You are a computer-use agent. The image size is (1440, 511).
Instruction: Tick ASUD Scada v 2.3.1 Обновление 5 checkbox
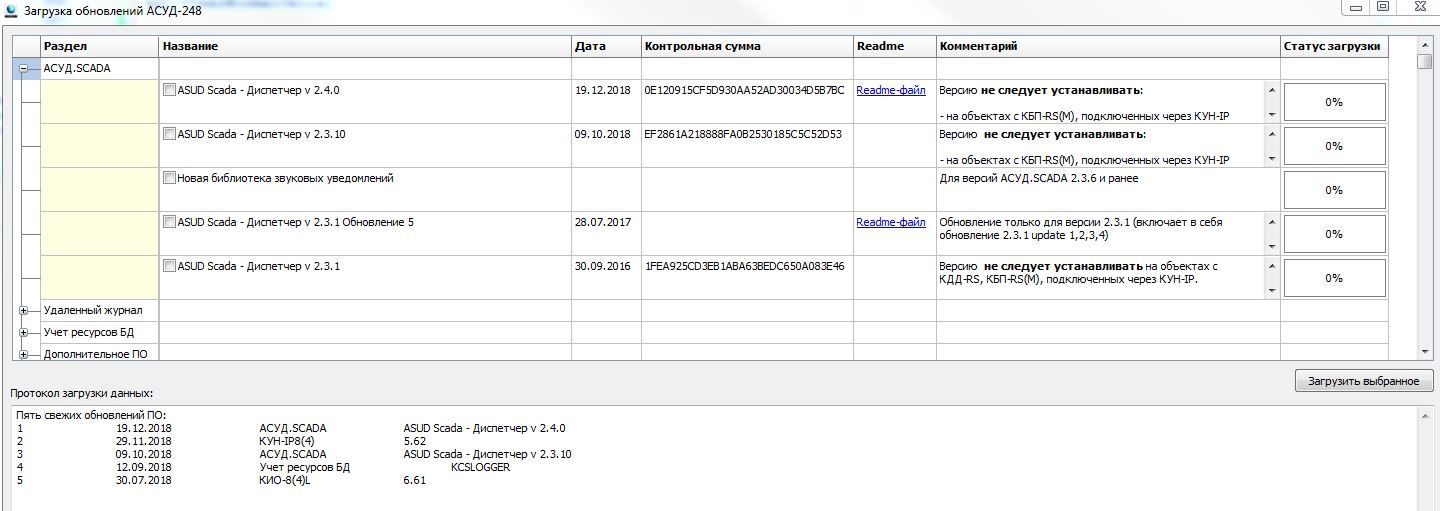pos(169,223)
